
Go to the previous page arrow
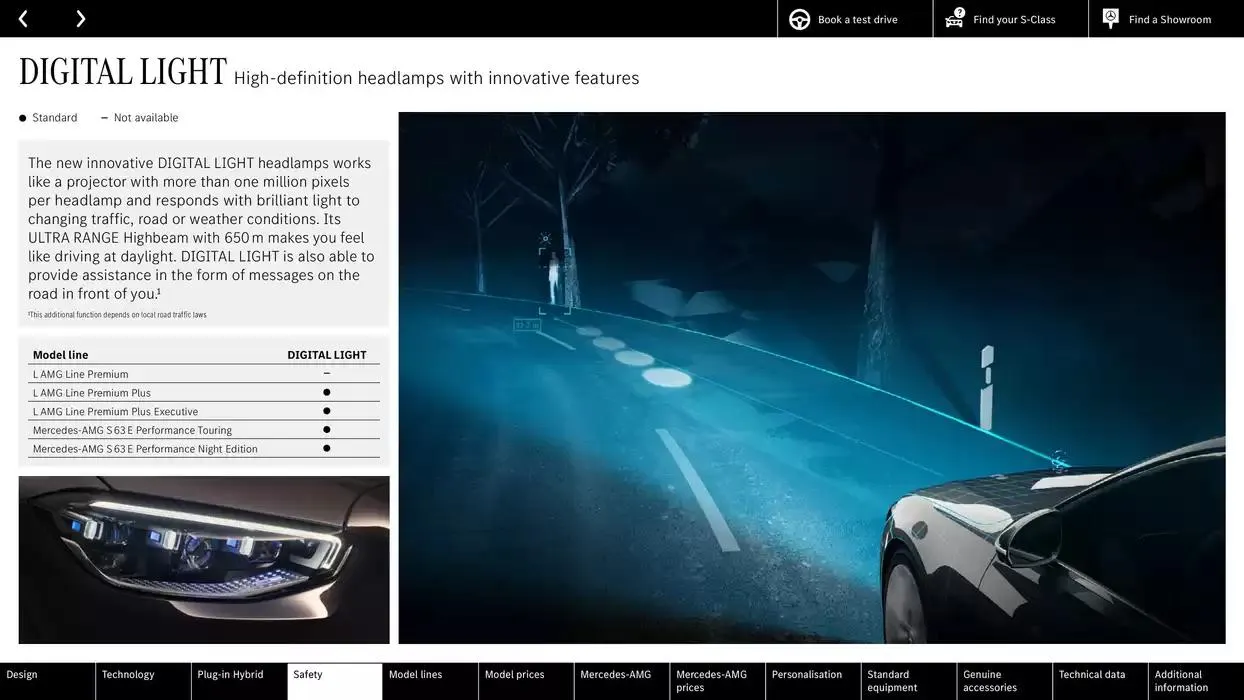click(x=23, y=19)
